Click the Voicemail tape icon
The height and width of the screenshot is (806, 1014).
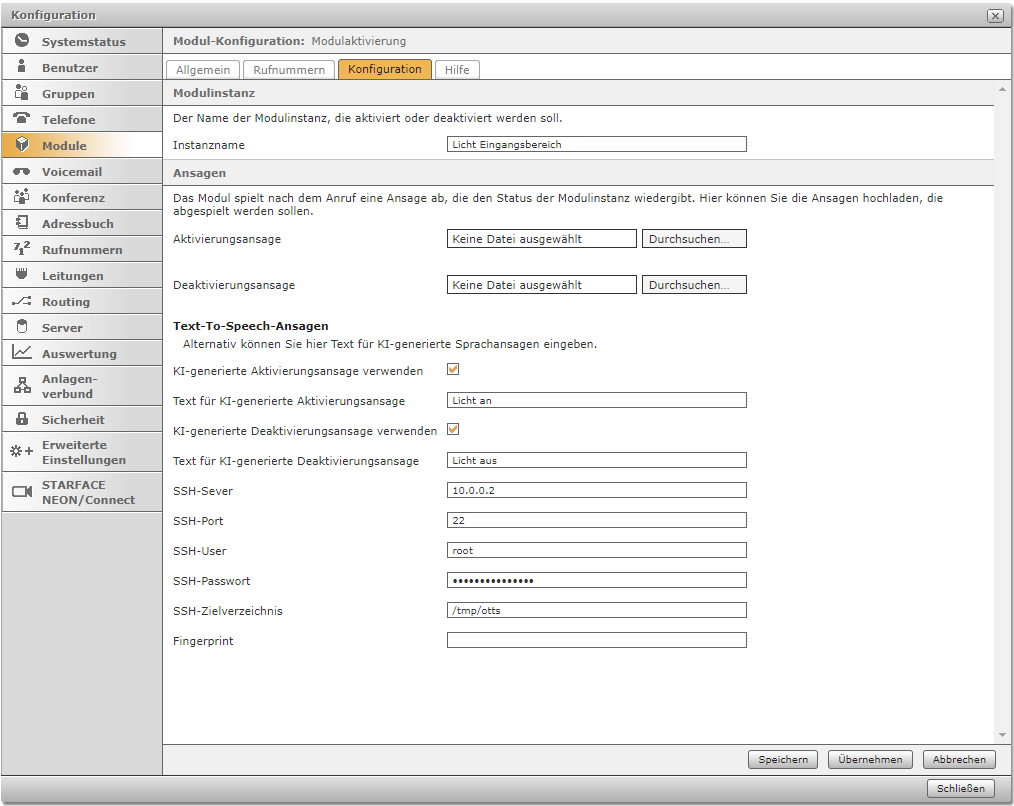[x=22, y=171]
